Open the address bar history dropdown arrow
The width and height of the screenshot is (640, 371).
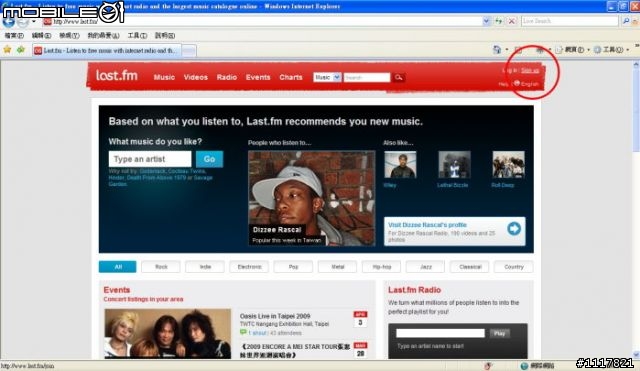pyautogui.click(x=486, y=21)
